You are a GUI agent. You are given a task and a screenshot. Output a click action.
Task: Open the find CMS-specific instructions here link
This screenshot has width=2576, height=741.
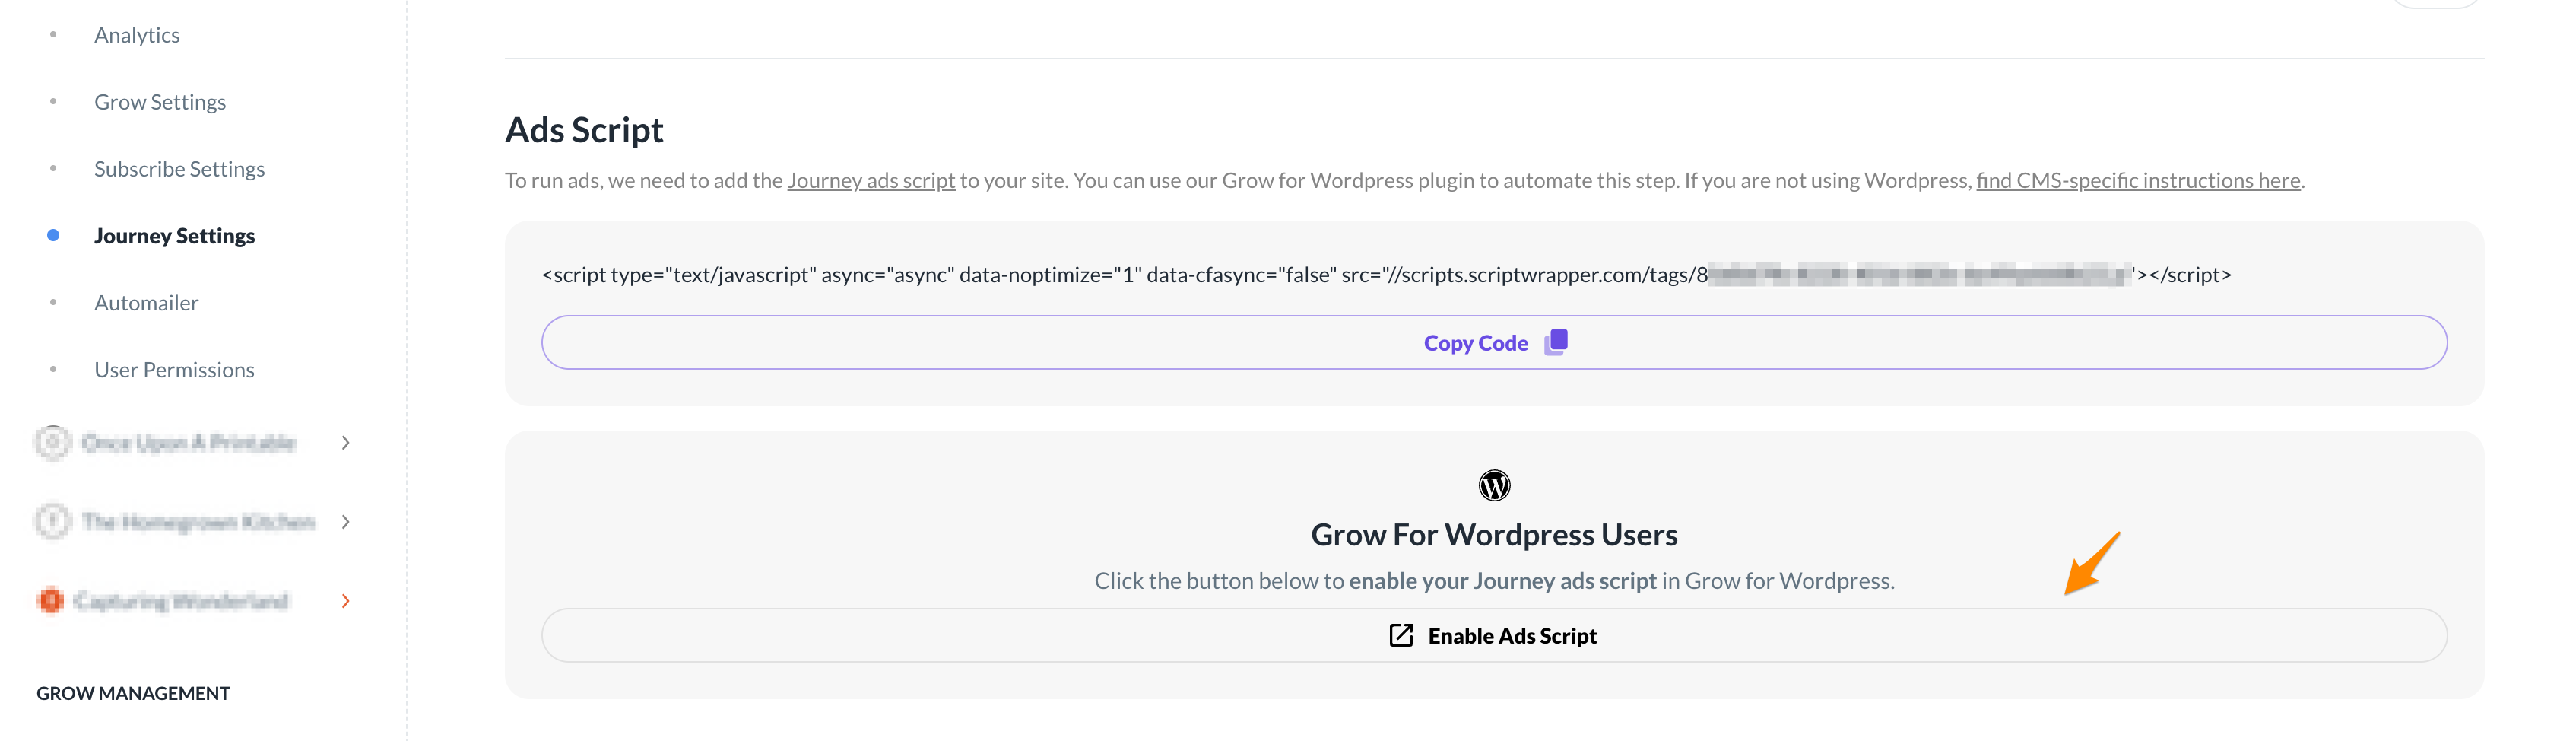2137,181
